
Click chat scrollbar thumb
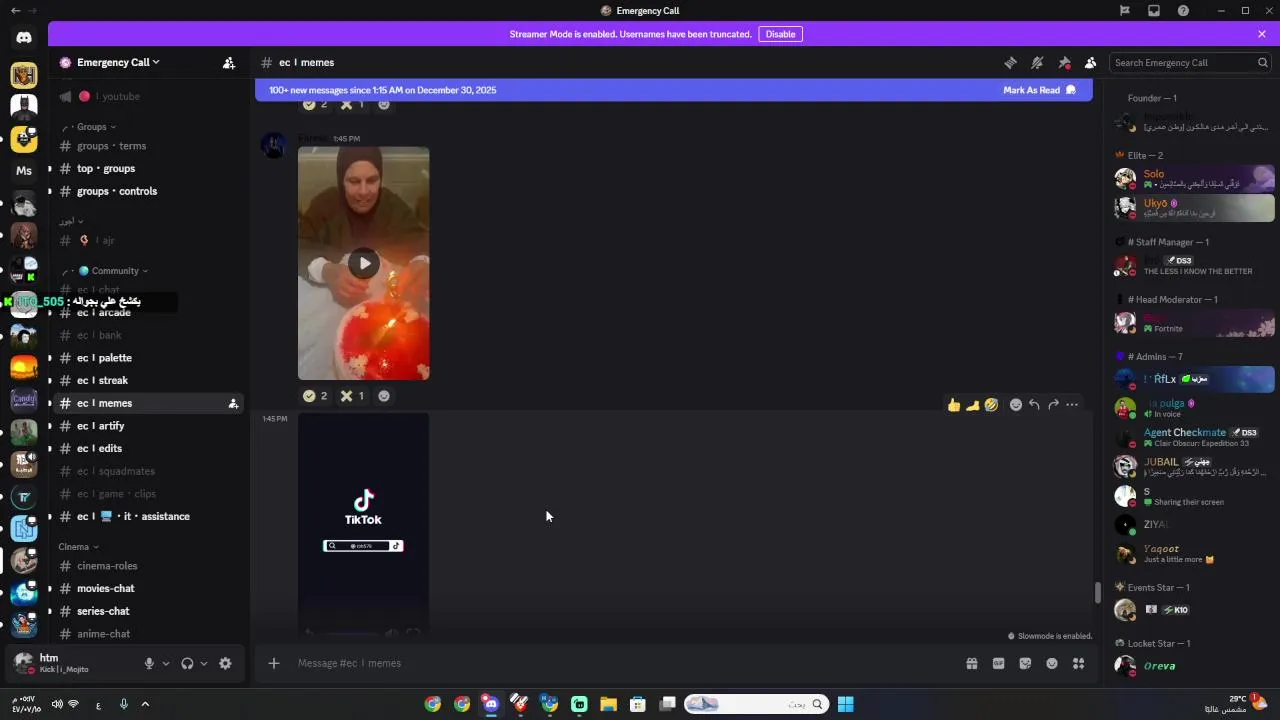1097,592
